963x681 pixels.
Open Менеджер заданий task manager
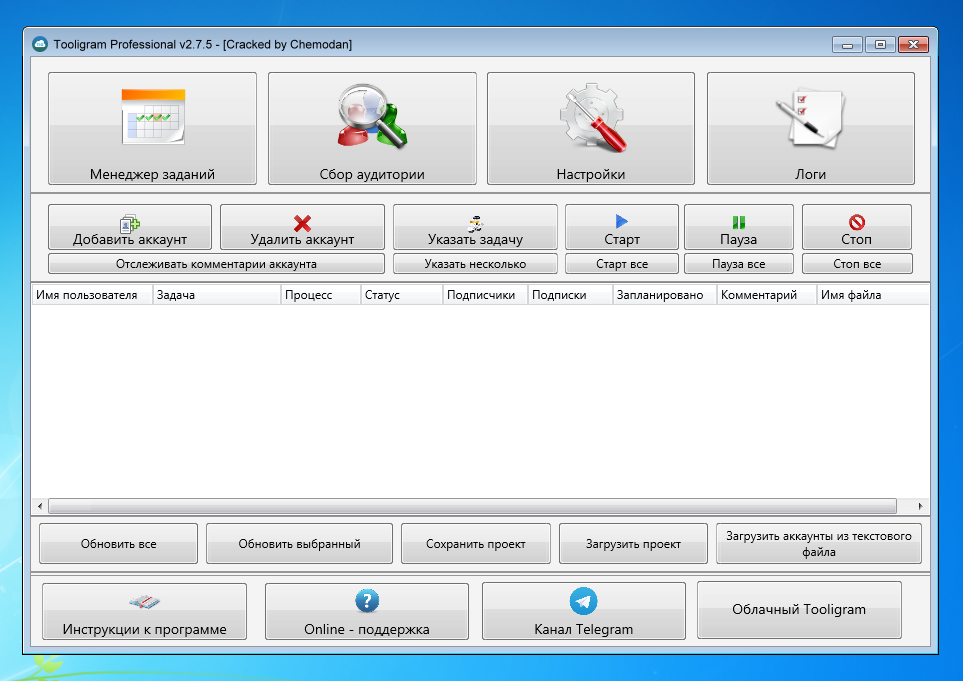tap(152, 128)
